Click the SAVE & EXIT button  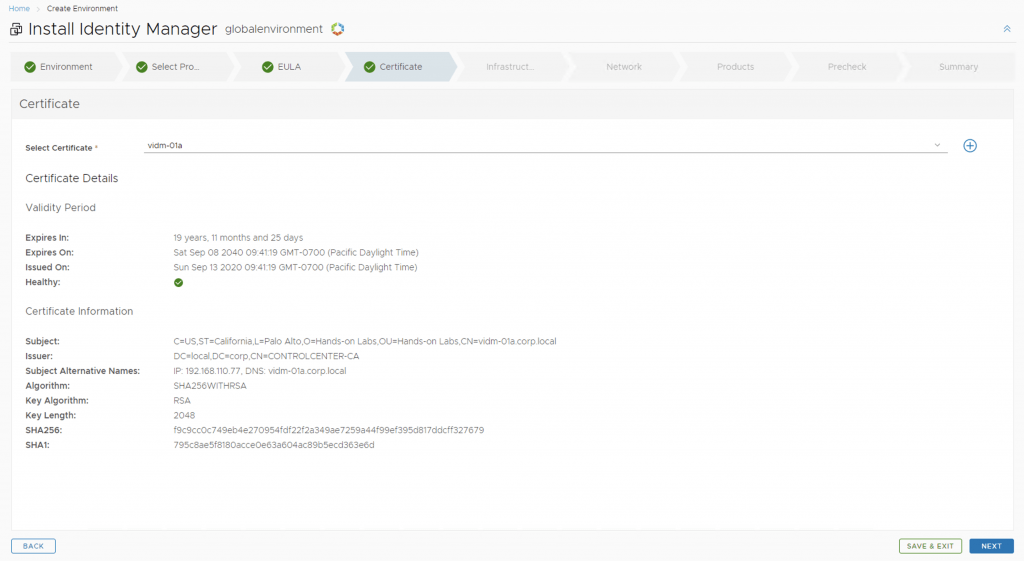(930, 546)
